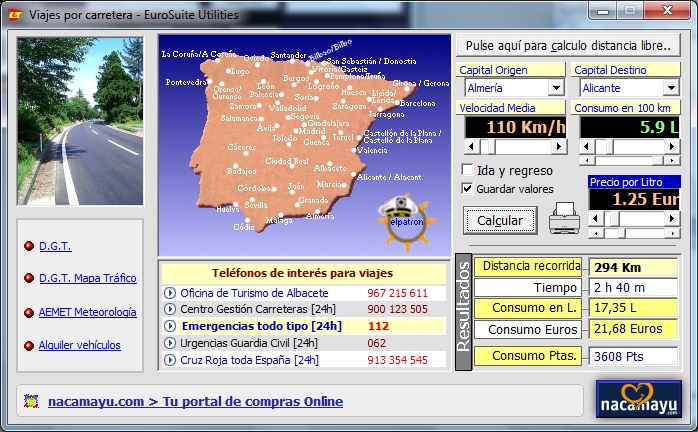
Task: Uncheck the Guardar valores checkbox
Action: pyautogui.click(x=467, y=188)
